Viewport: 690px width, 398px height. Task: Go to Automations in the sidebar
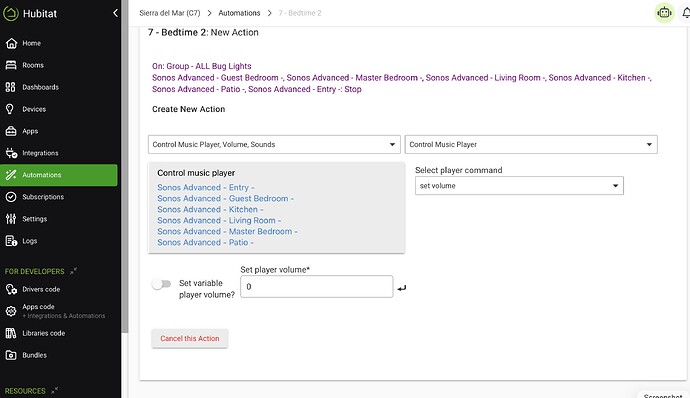point(59,175)
